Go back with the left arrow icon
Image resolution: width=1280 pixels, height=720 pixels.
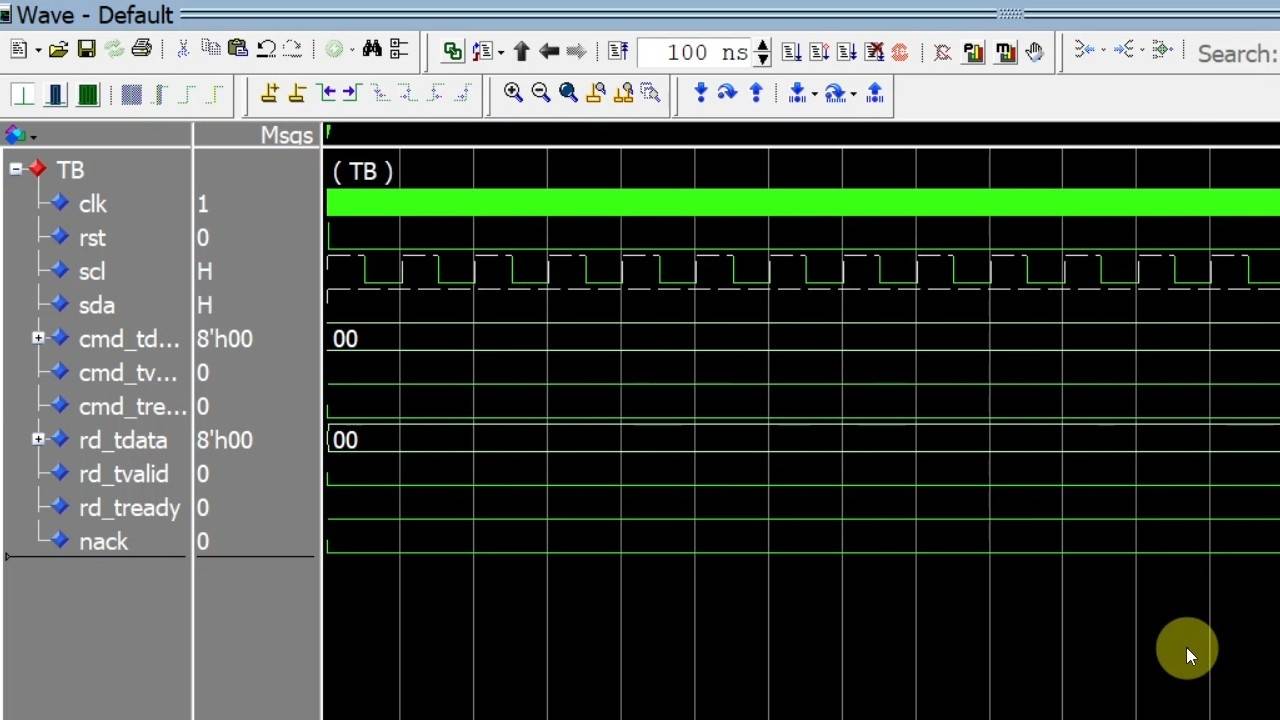pyautogui.click(x=548, y=51)
